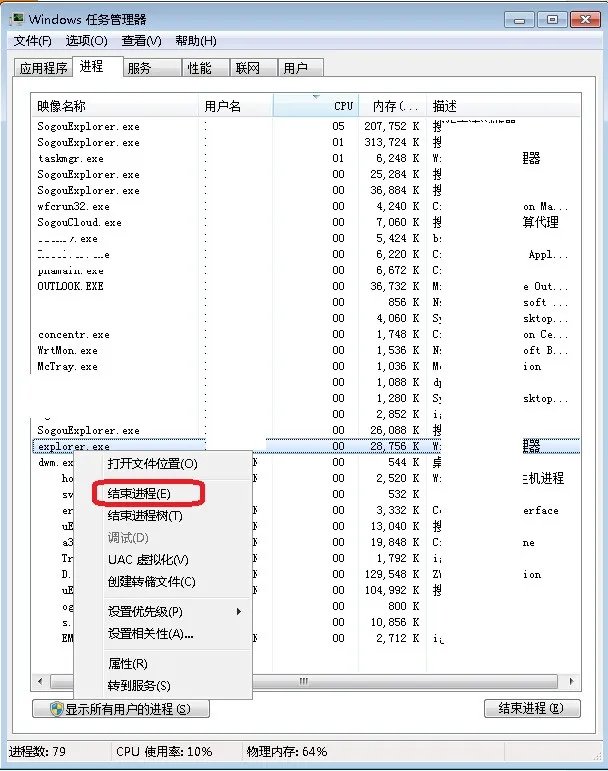608x771 pixels.
Task: Click the 物理内存: 64% status entry
Action: pyautogui.click(x=287, y=751)
